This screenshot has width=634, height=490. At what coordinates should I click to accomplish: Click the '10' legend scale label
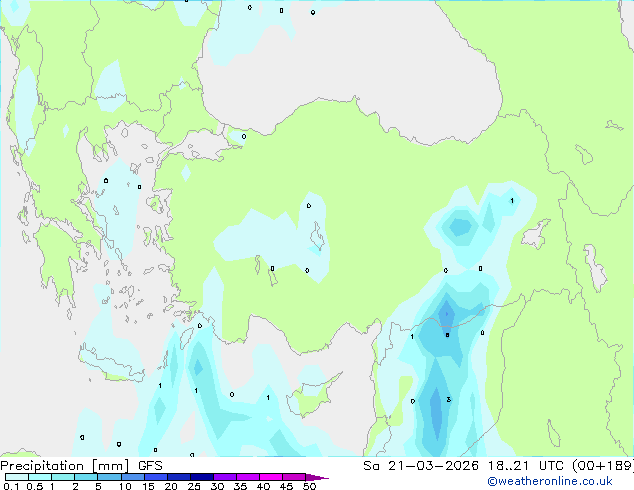click(x=125, y=486)
